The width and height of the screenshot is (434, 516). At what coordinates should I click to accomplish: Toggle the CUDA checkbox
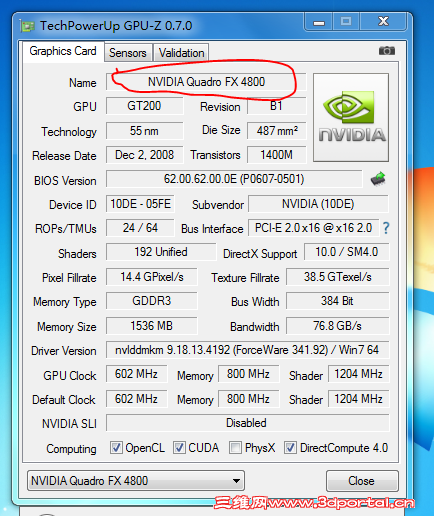point(179,448)
